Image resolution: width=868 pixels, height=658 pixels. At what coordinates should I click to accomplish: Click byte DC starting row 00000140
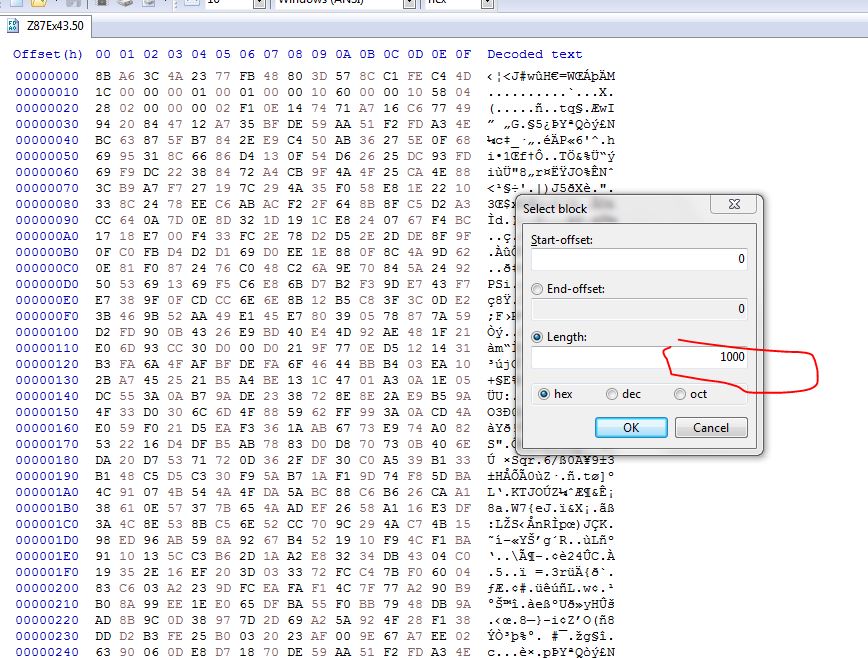click(103, 396)
